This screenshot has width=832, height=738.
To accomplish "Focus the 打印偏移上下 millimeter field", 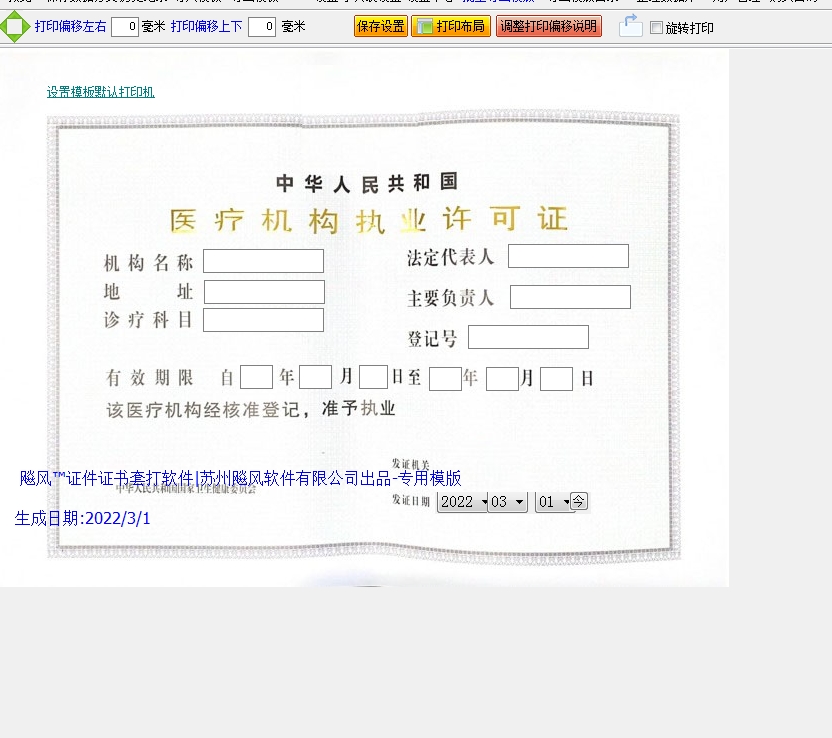I will tap(262, 27).
